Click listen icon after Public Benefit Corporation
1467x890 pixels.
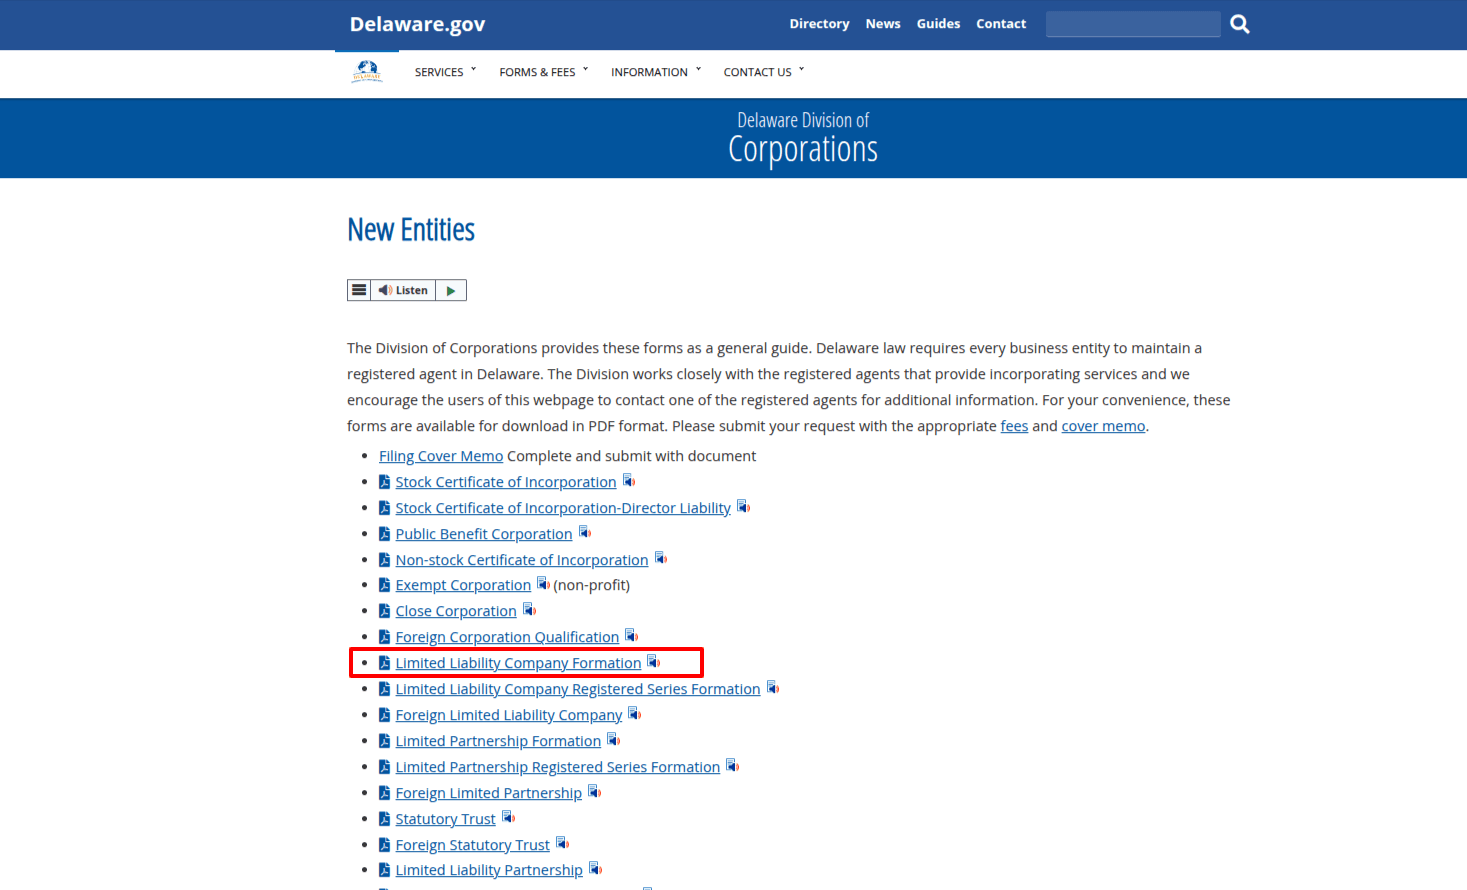[585, 533]
